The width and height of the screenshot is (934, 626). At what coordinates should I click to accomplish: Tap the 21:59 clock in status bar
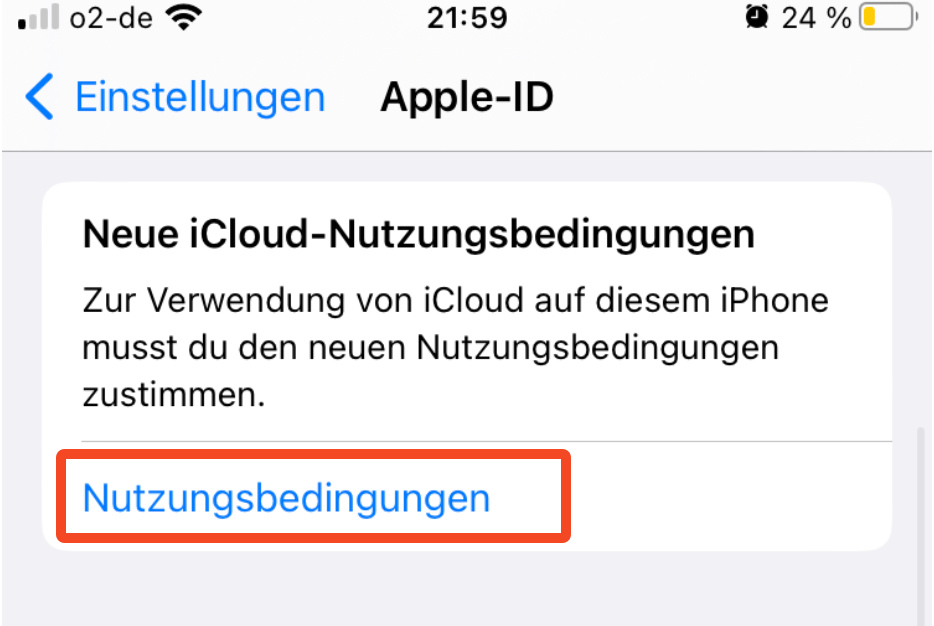[x=467, y=18]
